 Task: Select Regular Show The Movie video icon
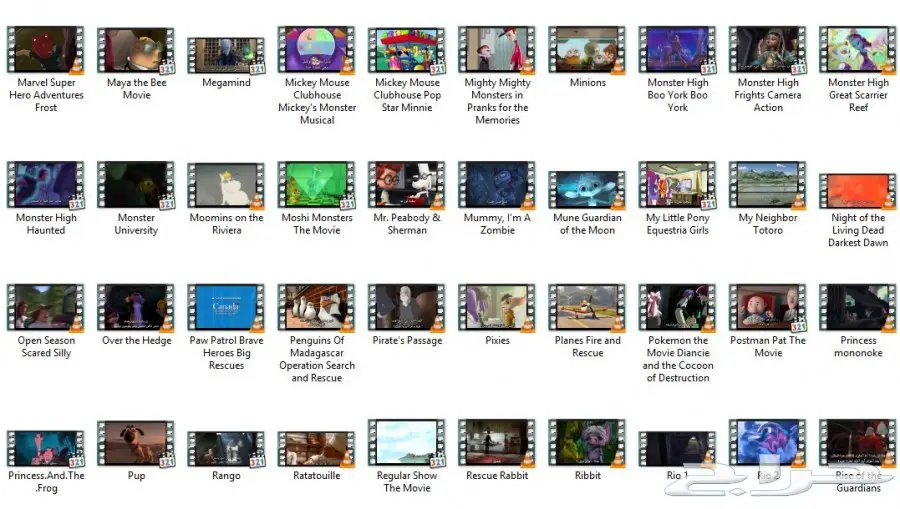tap(407, 443)
